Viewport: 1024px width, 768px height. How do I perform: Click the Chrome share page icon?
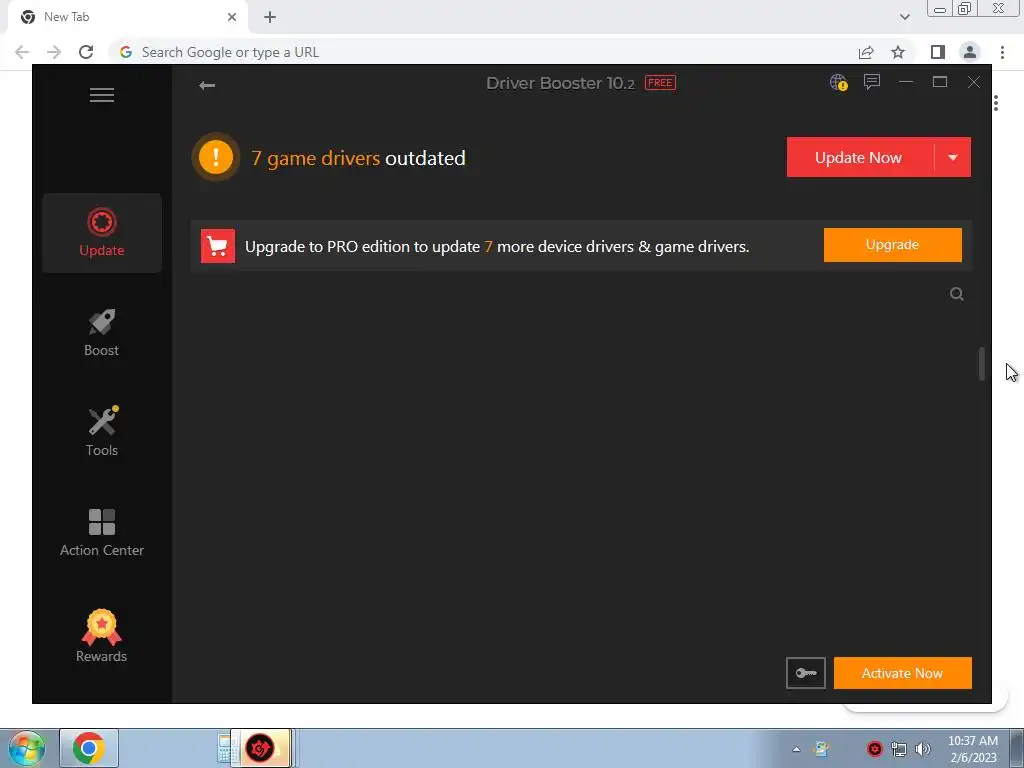(866, 52)
